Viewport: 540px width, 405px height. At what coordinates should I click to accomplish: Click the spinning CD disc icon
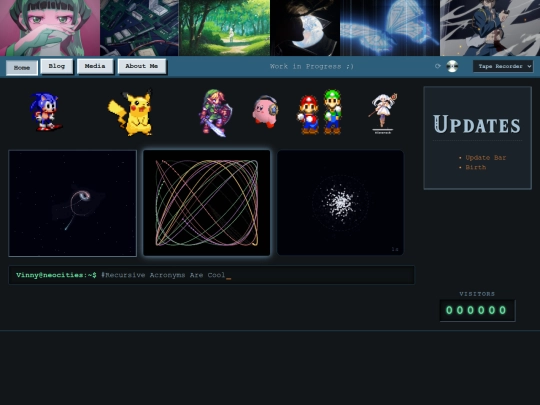point(452,66)
